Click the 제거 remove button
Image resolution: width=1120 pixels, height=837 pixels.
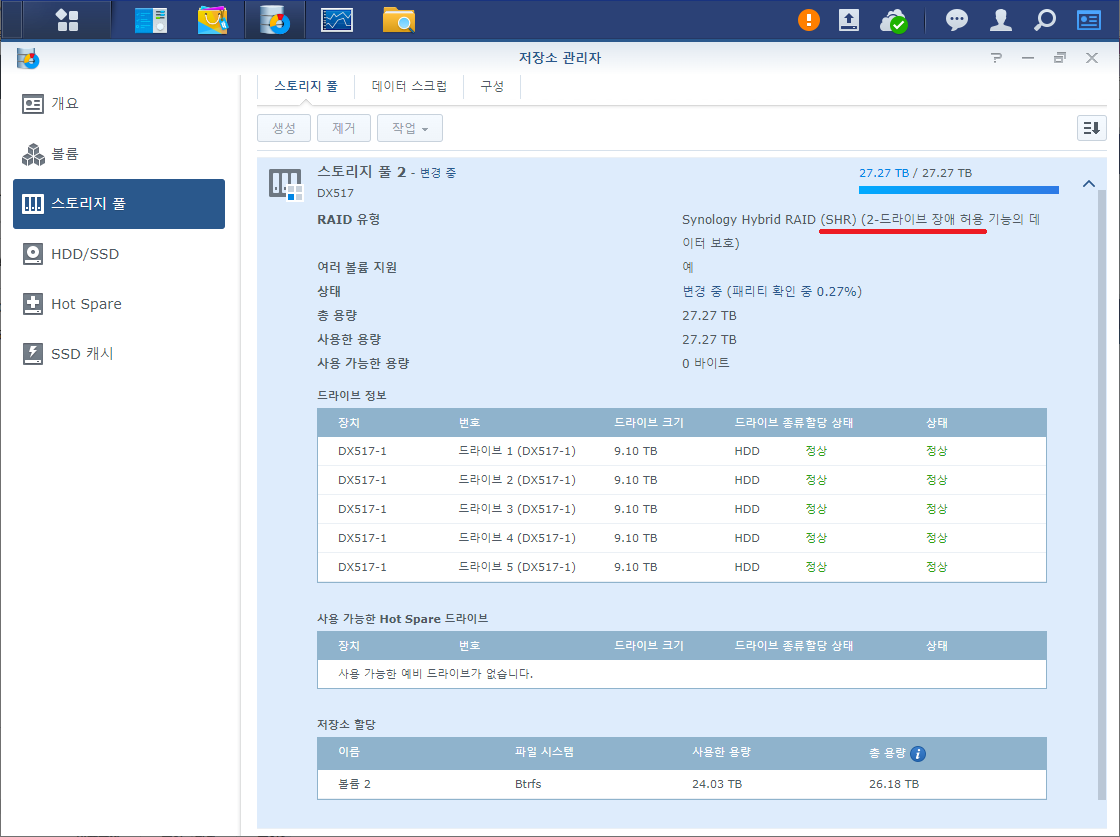(344, 128)
